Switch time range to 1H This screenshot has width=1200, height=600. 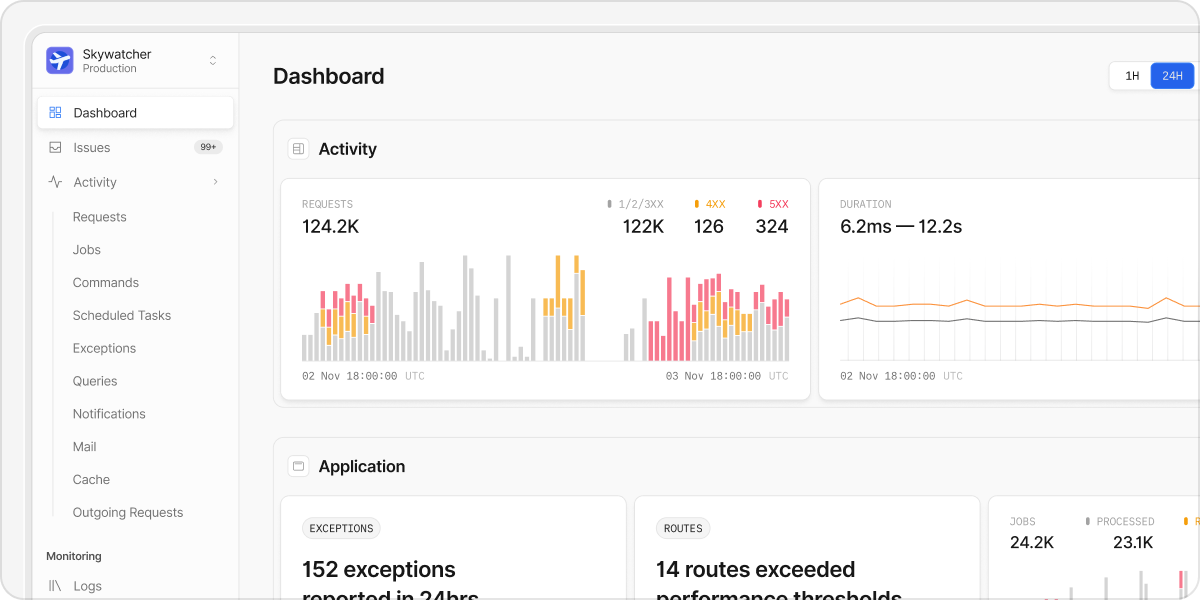(x=1132, y=76)
